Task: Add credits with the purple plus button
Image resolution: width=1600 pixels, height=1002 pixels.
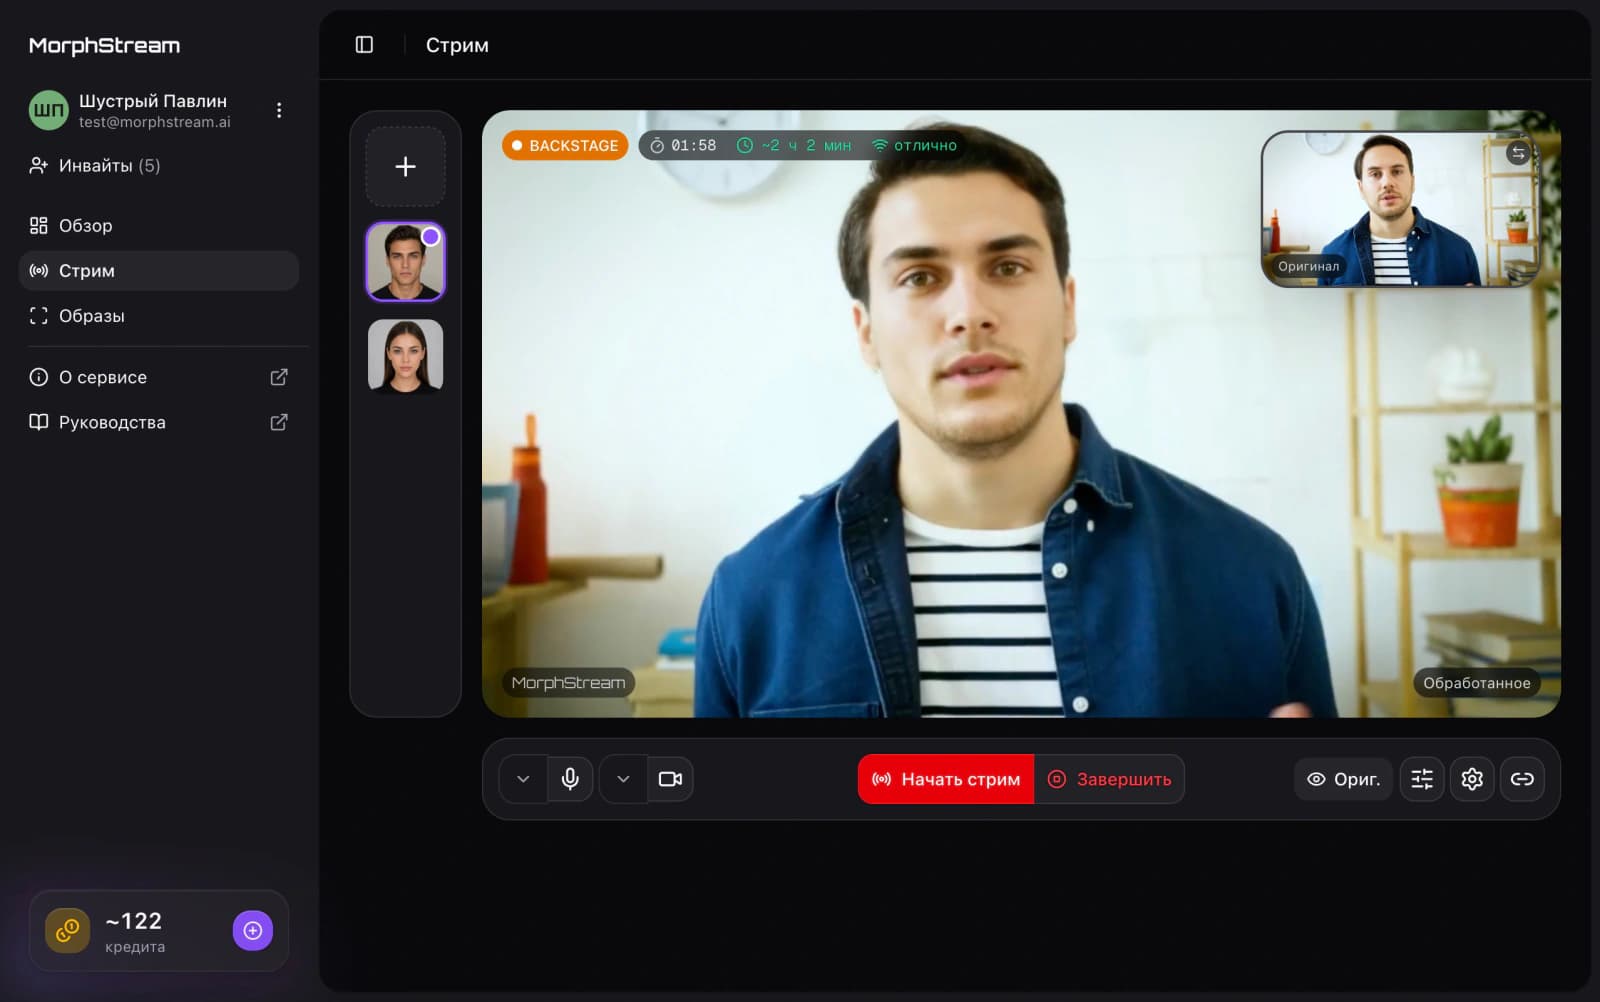Action: [253, 931]
